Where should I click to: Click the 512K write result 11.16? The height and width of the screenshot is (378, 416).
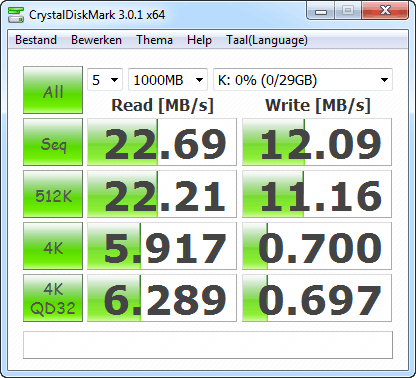pos(317,194)
